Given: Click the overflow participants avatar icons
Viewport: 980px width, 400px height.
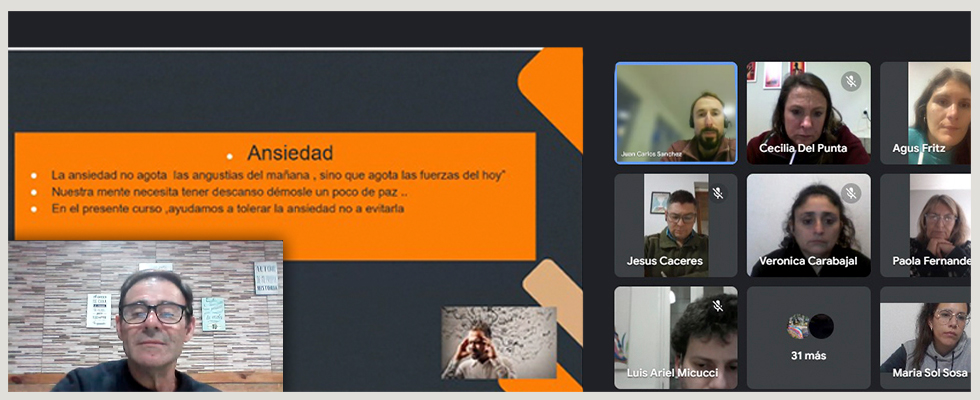Looking at the screenshot, I should [810, 326].
